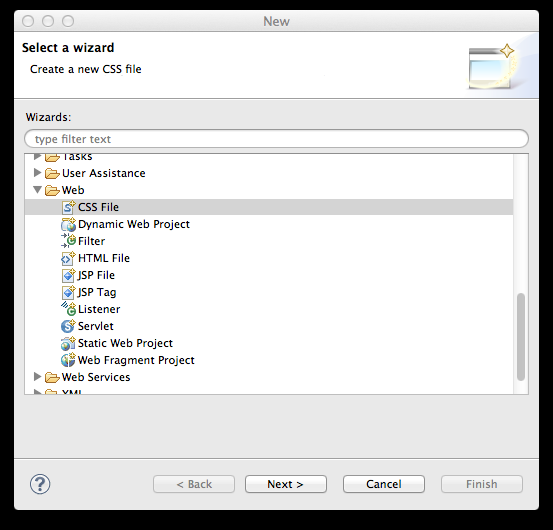Viewport: 553px width, 530px height.
Task: Click the Next > button
Action: pyautogui.click(x=286, y=484)
